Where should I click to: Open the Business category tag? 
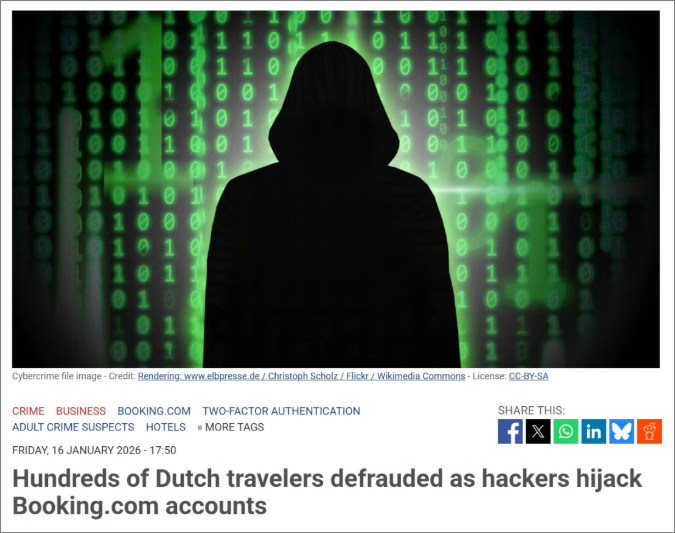[x=81, y=411]
